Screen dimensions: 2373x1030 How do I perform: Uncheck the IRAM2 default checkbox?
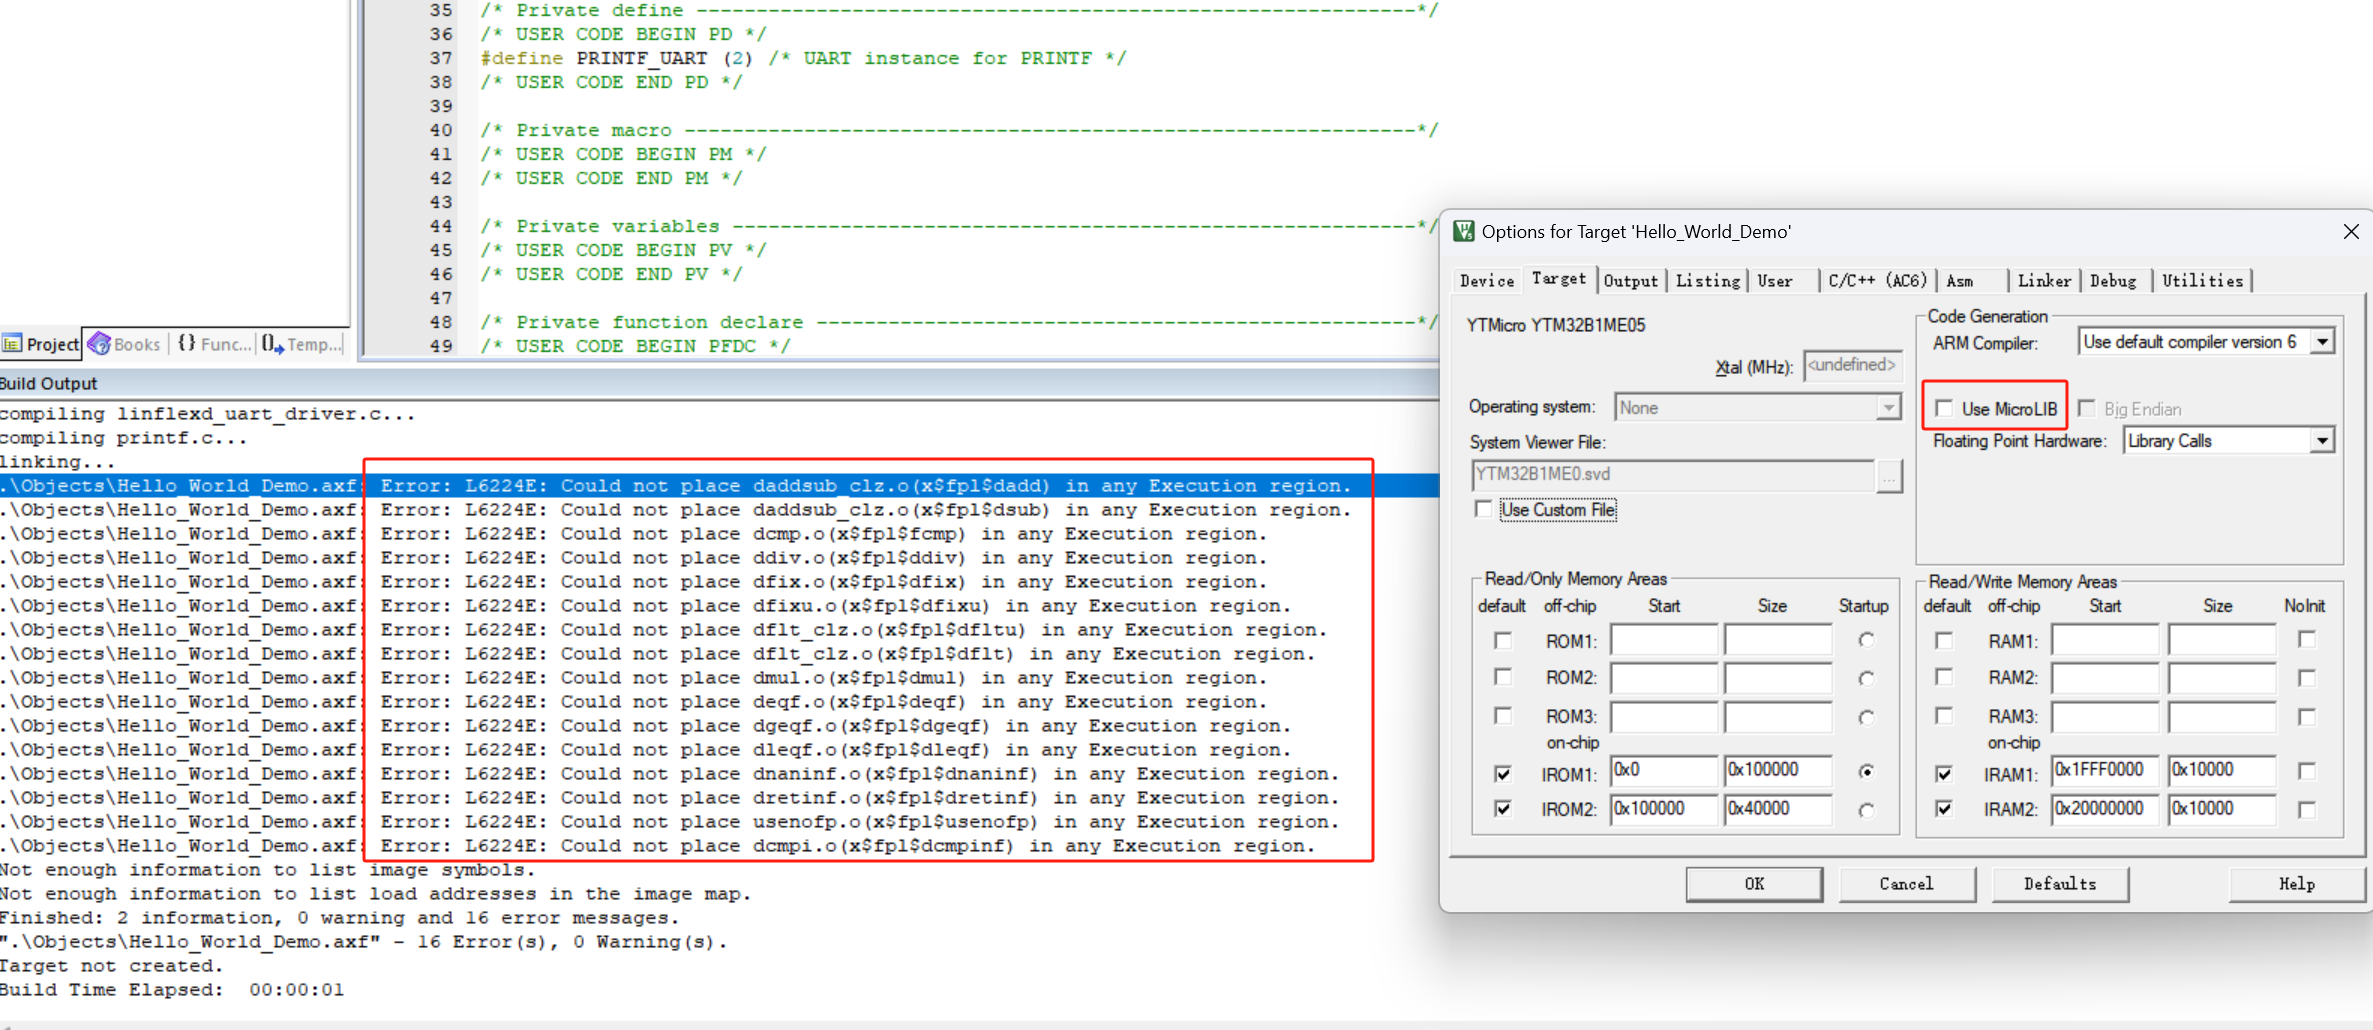pos(1944,808)
